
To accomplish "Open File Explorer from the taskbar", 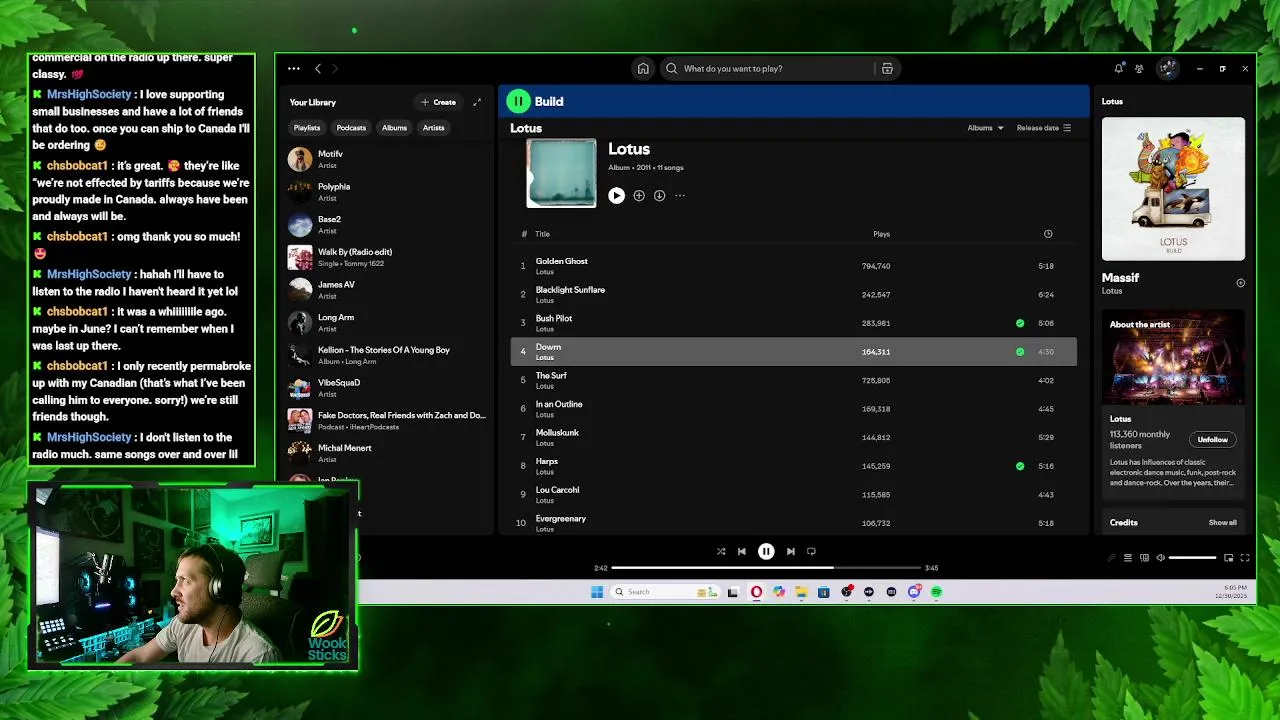I will [x=801, y=592].
